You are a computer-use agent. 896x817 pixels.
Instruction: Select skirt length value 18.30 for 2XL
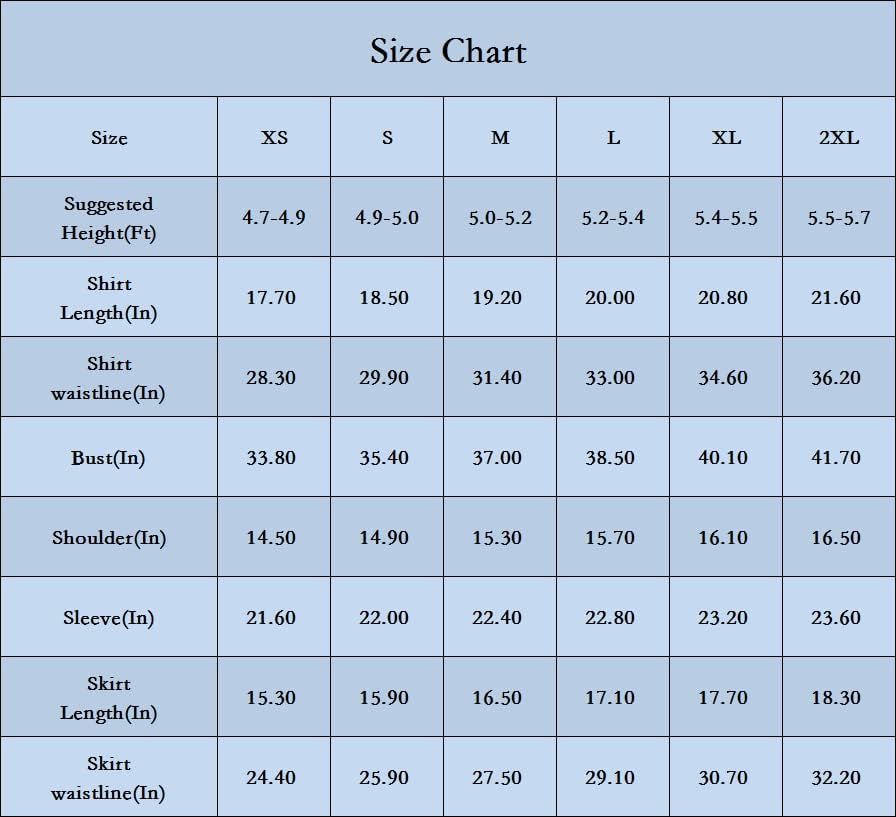pyautogui.click(x=836, y=698)
